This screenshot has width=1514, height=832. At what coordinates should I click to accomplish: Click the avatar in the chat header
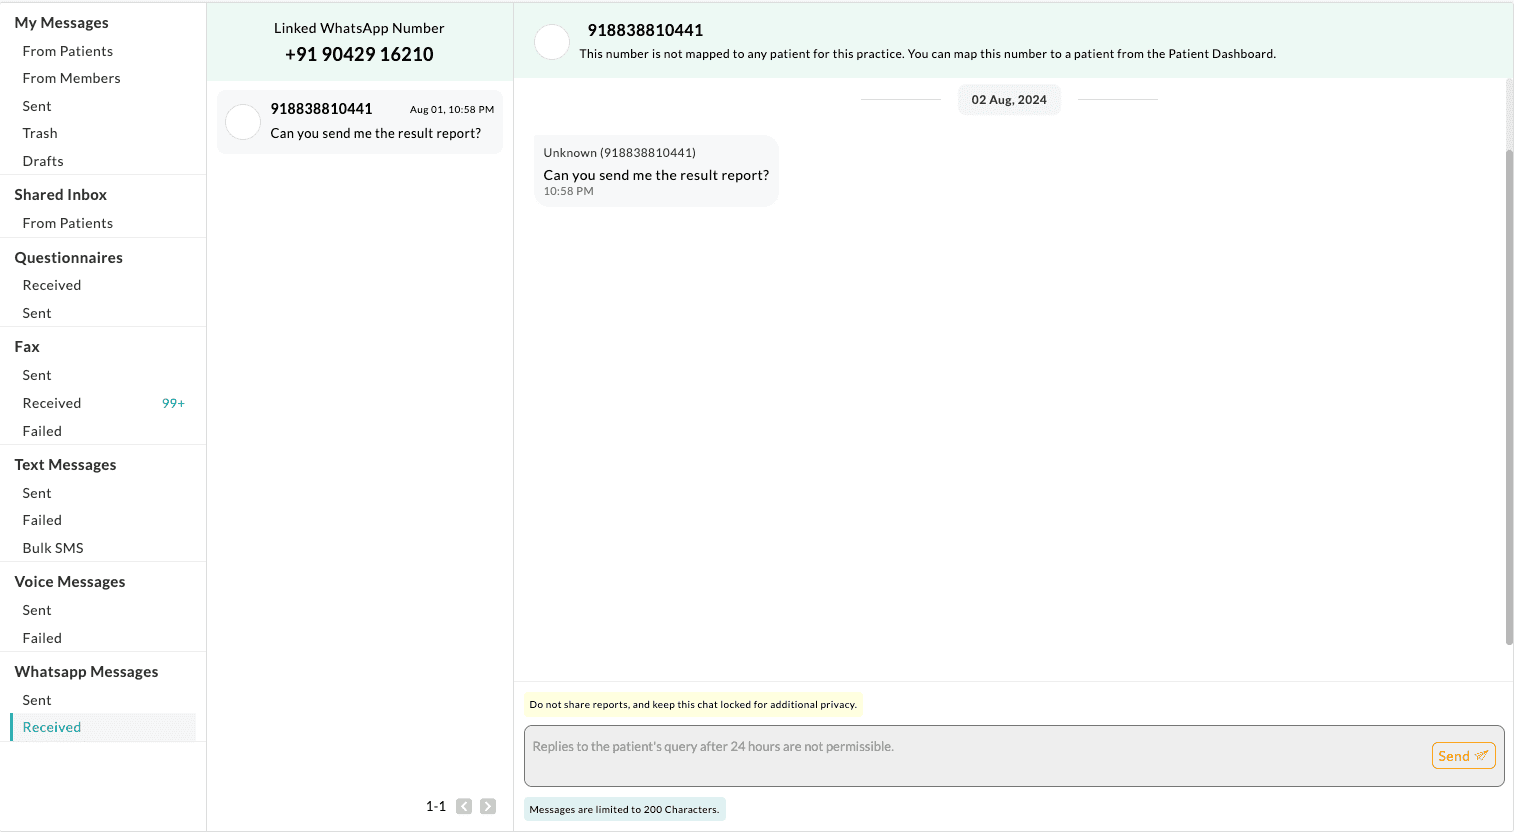(x=552, y=42)
